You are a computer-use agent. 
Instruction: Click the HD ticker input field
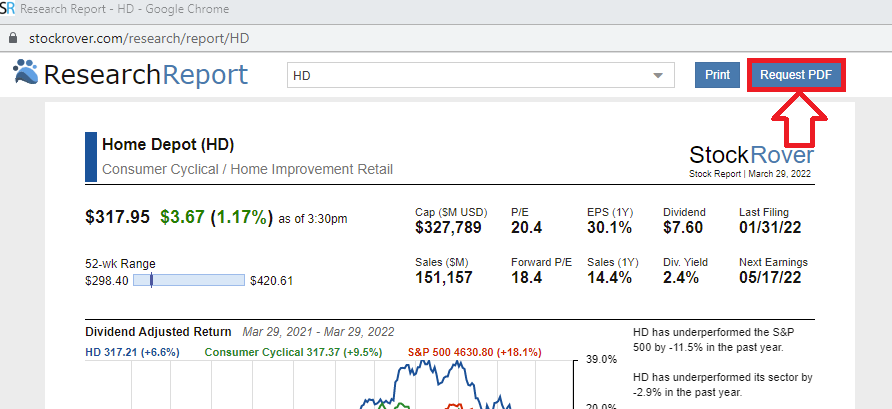coord(481,75)
